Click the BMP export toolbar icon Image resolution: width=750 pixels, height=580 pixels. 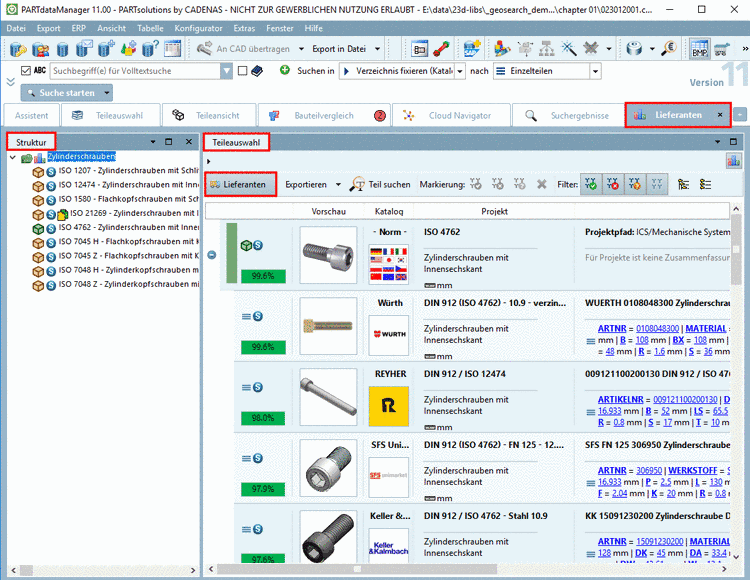[x=698, y=48]
